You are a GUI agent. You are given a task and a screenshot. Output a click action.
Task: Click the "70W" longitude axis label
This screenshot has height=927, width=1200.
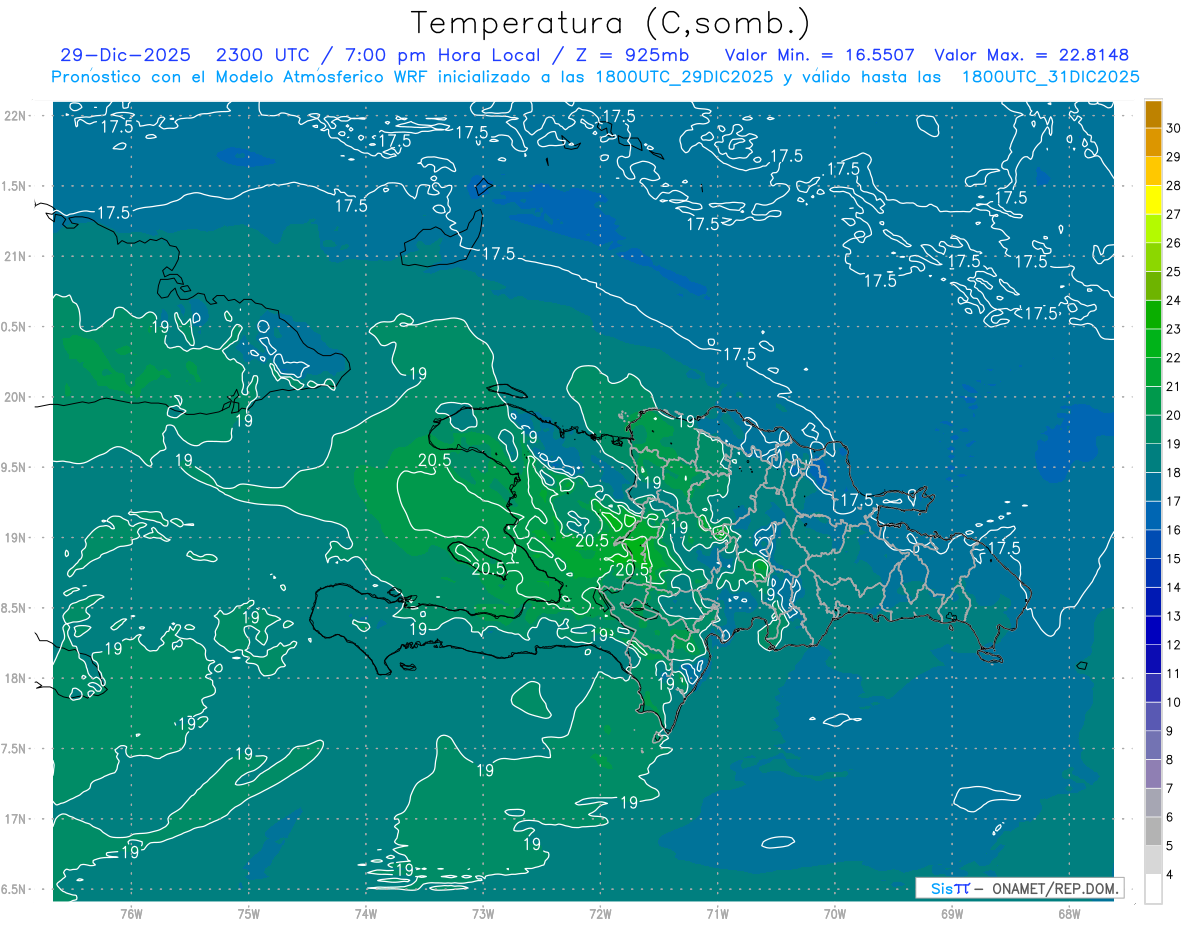pyautogui.click(x=834, y=913)
